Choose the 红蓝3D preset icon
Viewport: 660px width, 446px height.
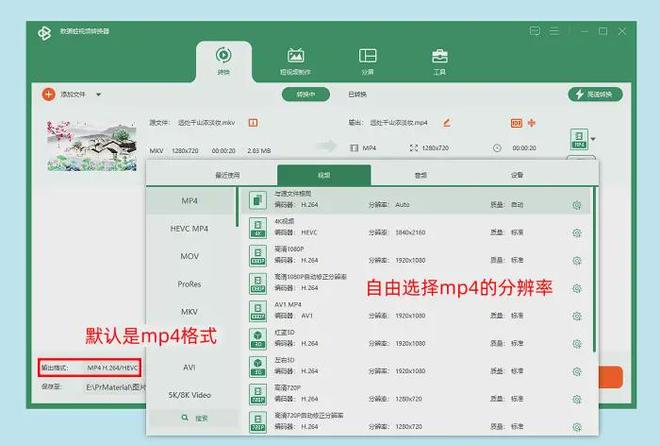258,339
